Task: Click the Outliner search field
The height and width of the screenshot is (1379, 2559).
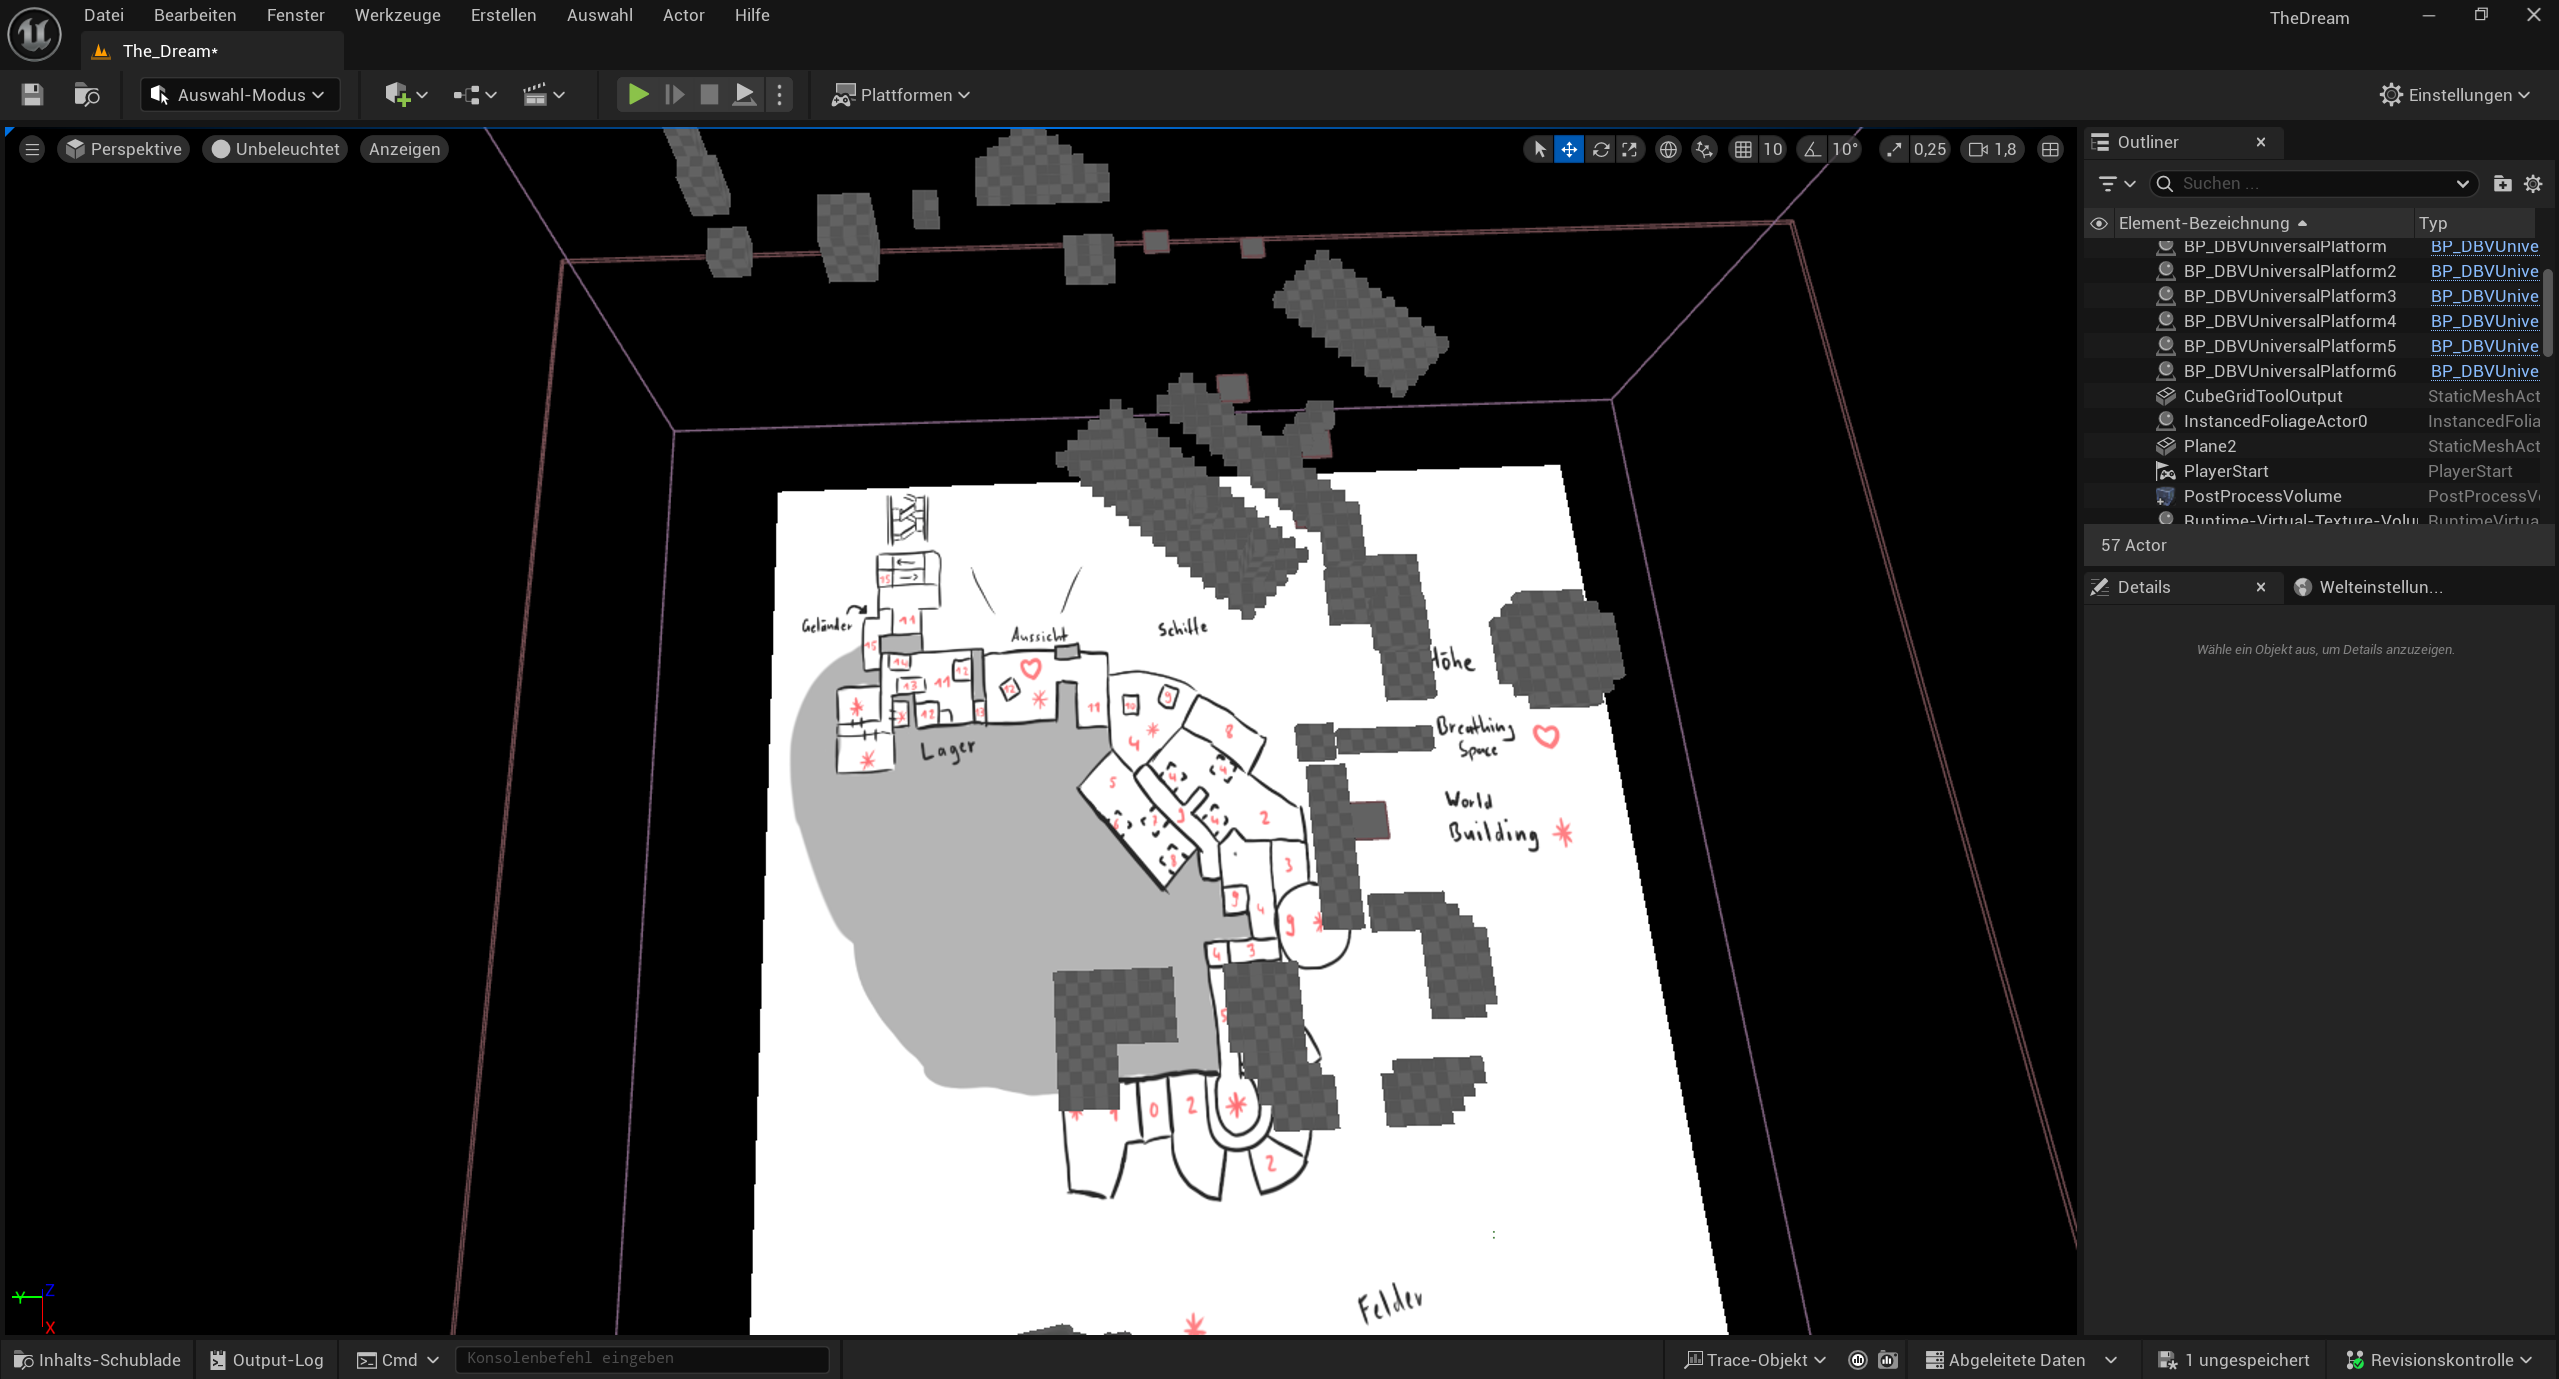Action: [2312, 183]
